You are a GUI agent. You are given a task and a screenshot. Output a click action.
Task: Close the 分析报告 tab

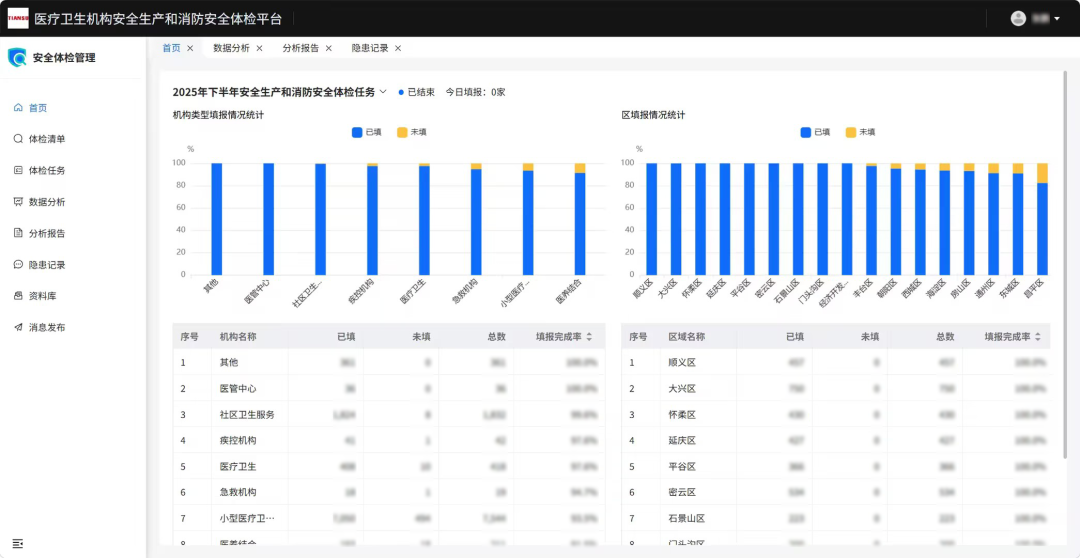click(329, 48)
